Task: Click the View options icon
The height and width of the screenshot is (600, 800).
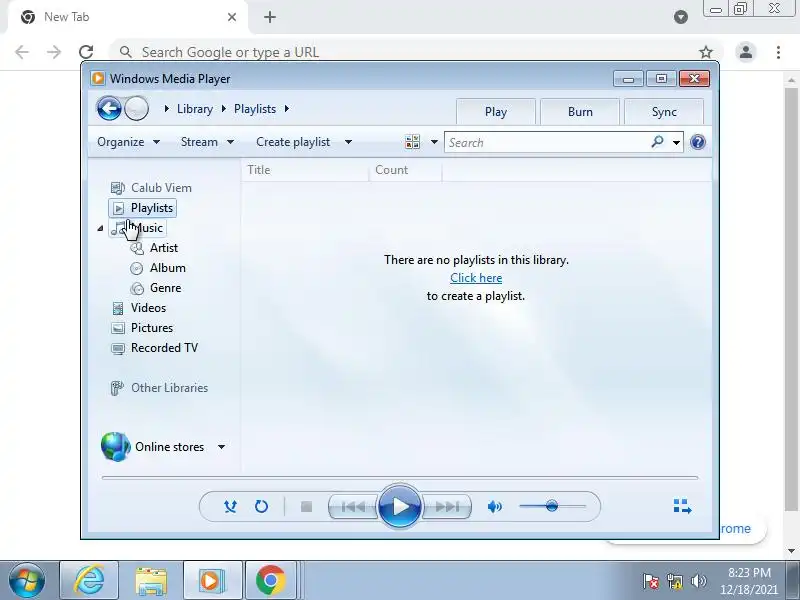Action: tap(412, 142)
